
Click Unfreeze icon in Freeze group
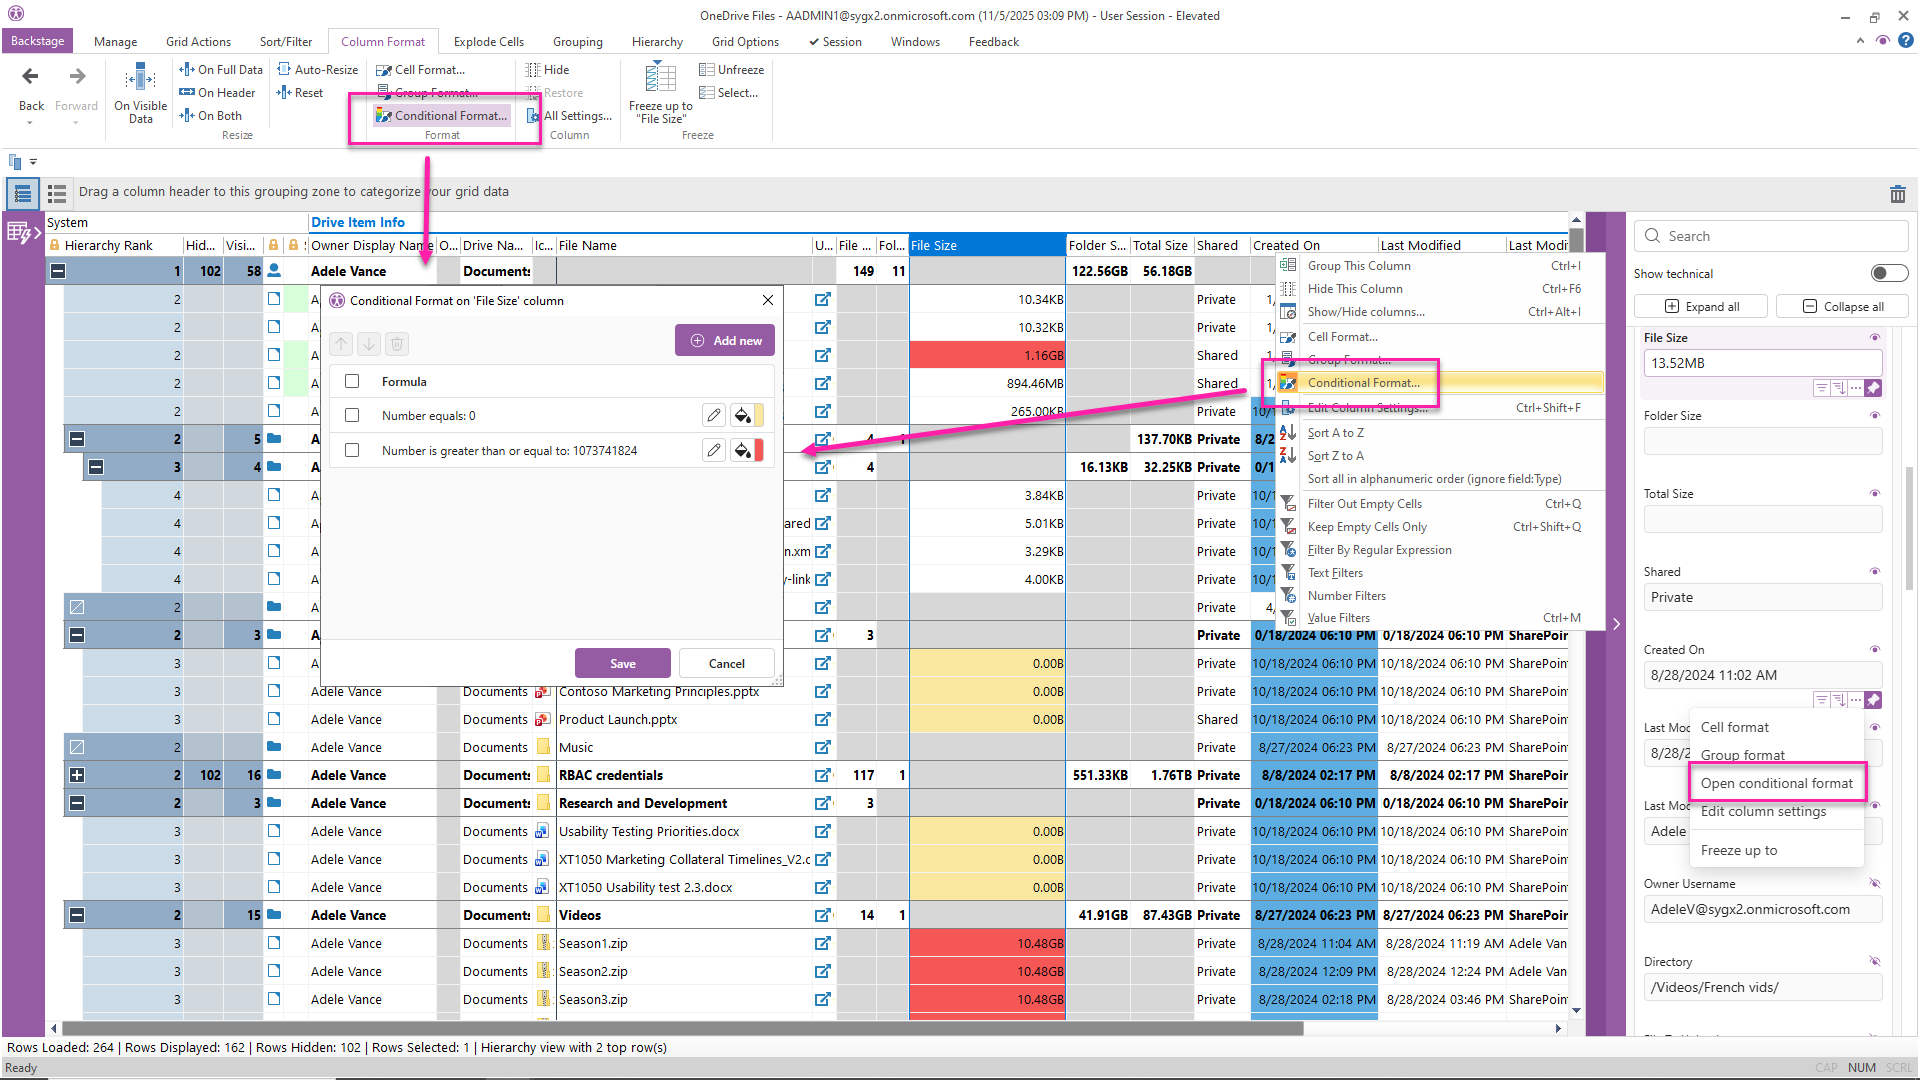pyautogui.click(x=706, y=70)
